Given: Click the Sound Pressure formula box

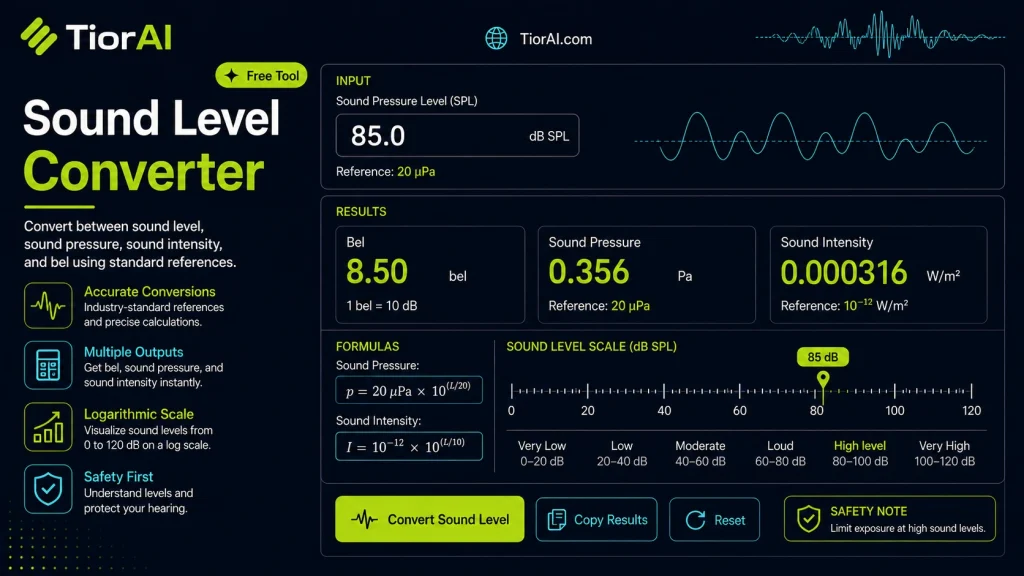Looking at the screenshot, I should pos(409,390).
